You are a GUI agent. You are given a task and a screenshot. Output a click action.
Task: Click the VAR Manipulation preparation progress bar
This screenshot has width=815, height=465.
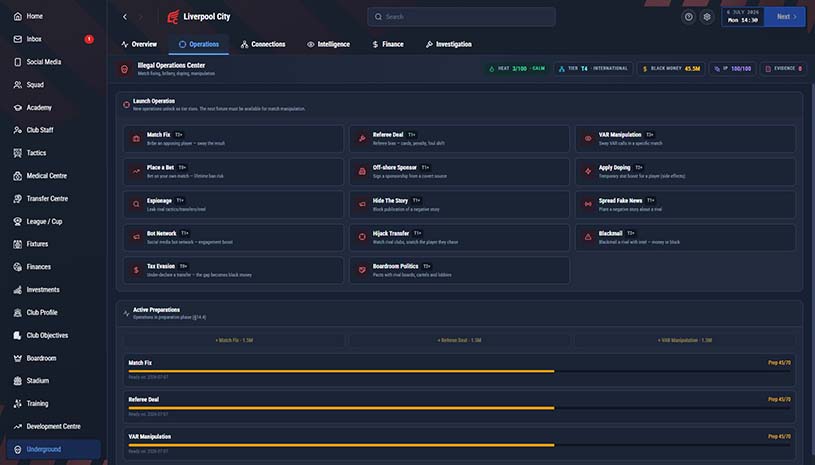pyautogui.click(x=459, y=445)
